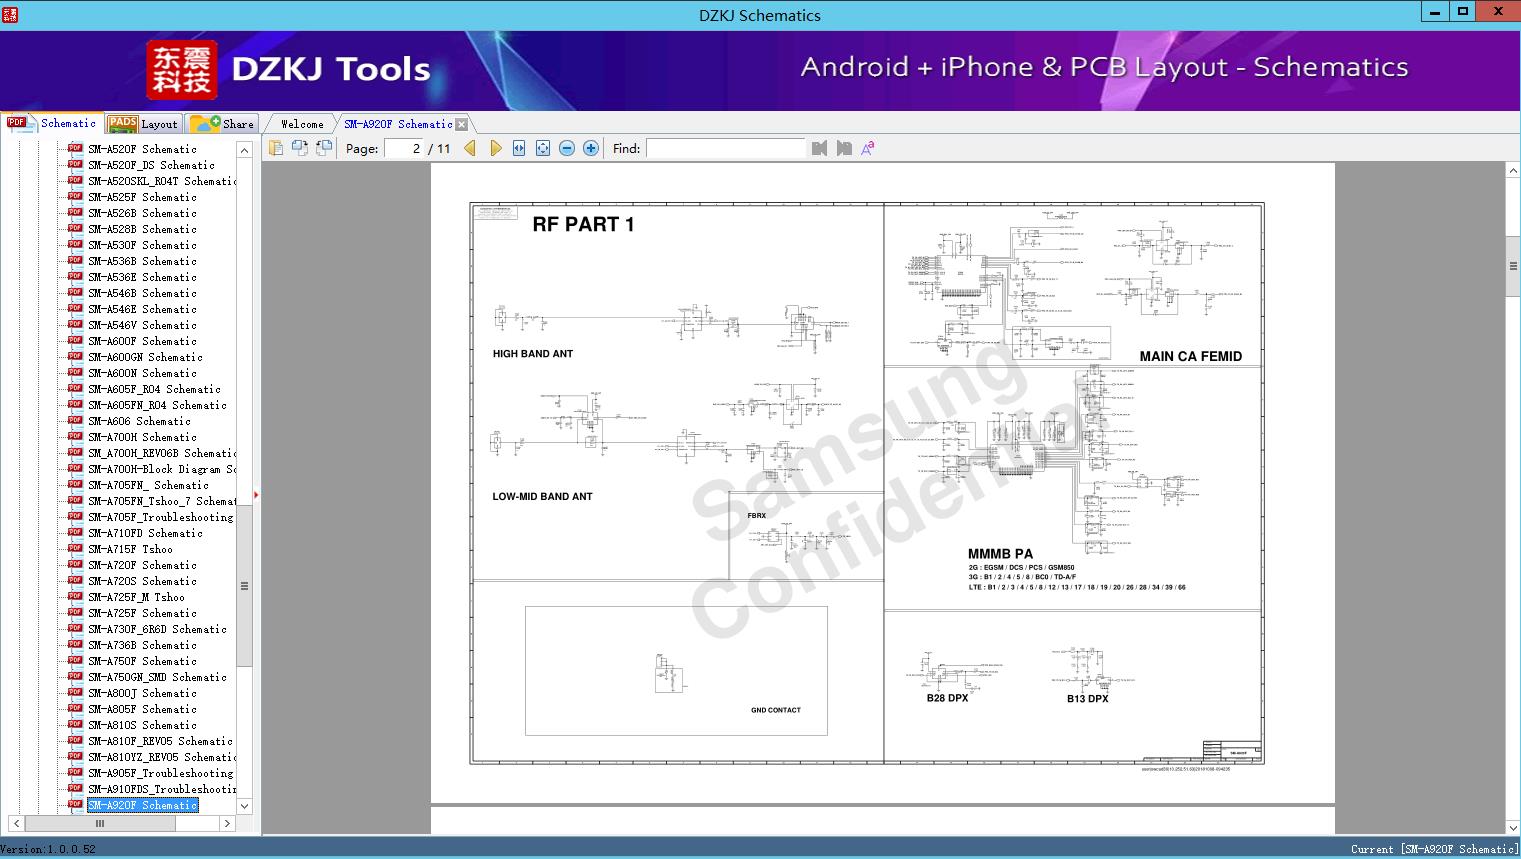
Task: Zoom in with the plus icon
Action: (591, 148)
